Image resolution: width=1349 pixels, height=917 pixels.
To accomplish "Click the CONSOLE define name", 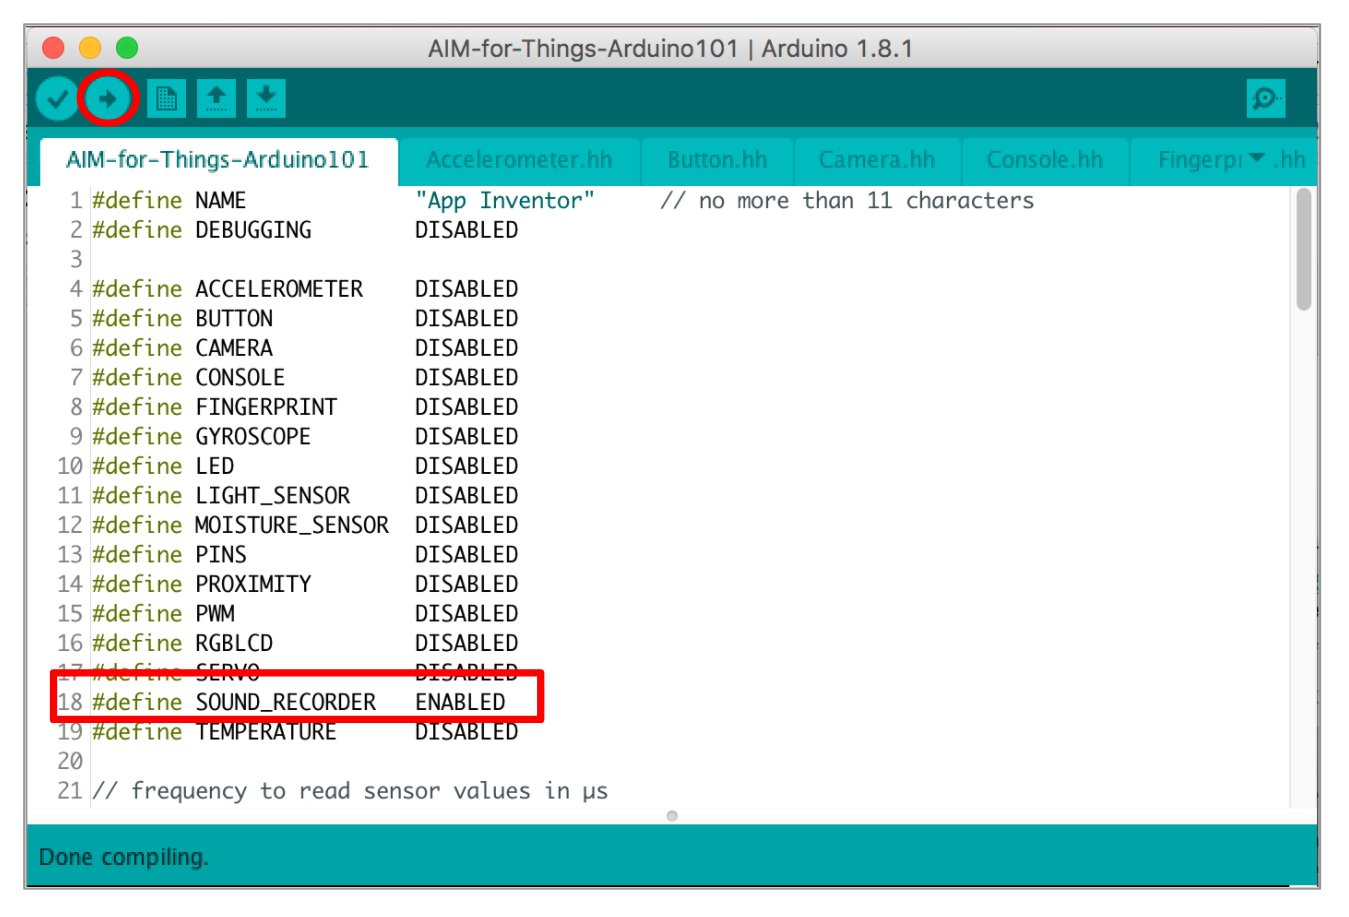I will coord(240,378).
